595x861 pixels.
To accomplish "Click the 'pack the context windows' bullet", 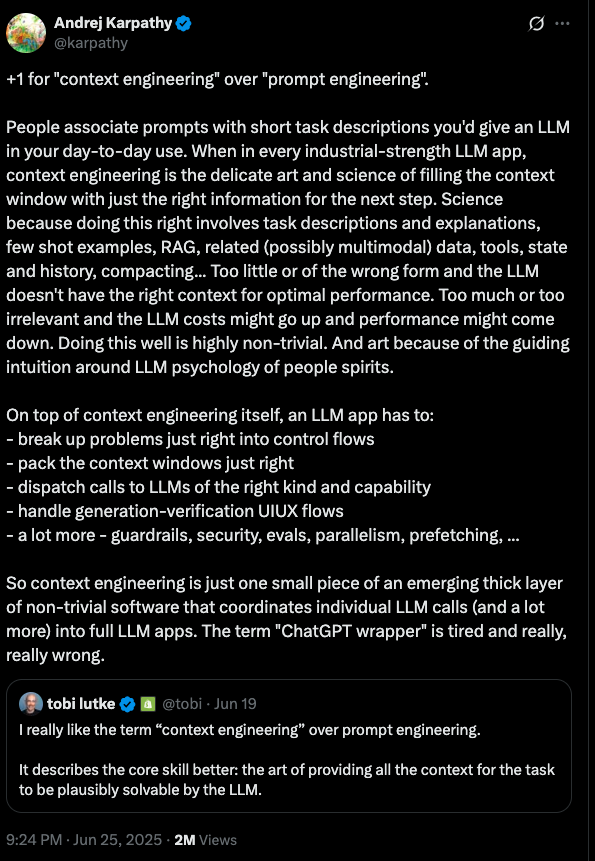I will pos(150,463).
